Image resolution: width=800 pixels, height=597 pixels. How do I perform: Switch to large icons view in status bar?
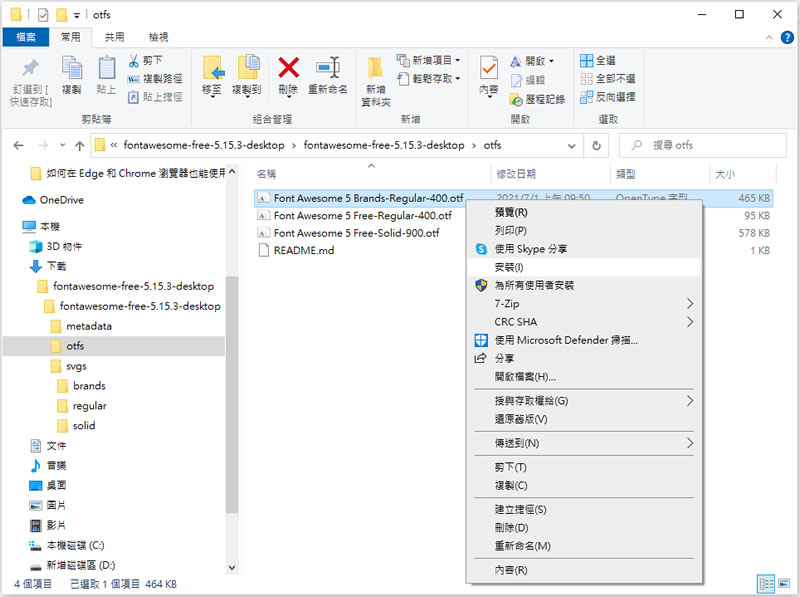(784, 584)
